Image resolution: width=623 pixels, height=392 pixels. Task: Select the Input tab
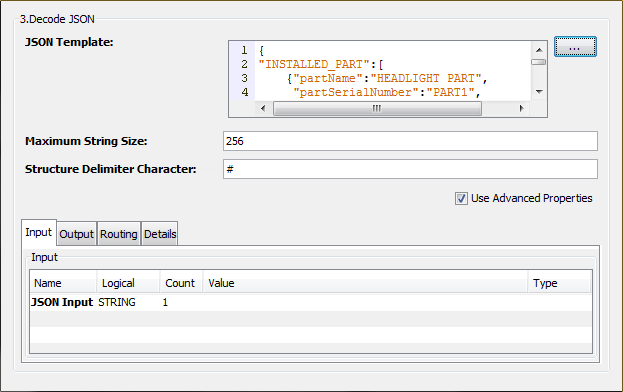tap(39, 232)
